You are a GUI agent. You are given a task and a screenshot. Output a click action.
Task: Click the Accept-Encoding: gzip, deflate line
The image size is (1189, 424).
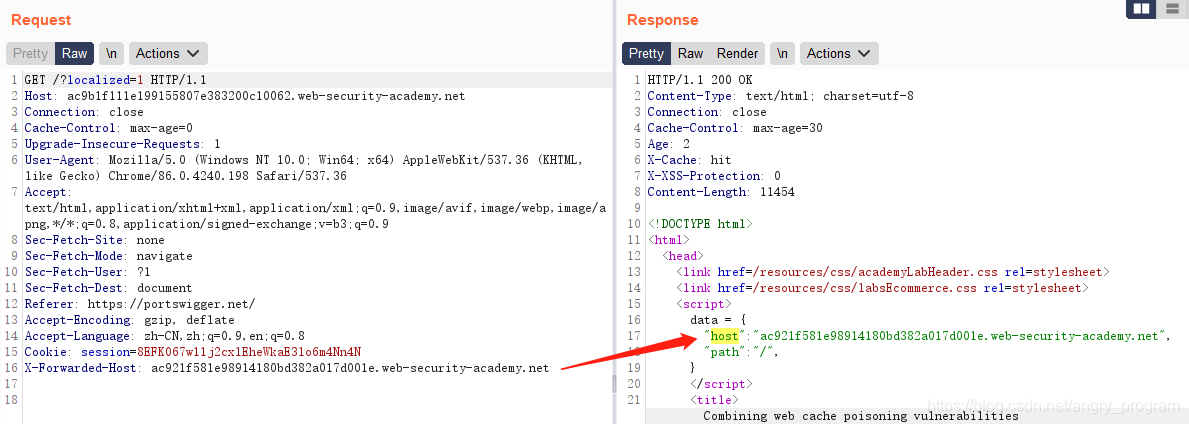[130, 320]
